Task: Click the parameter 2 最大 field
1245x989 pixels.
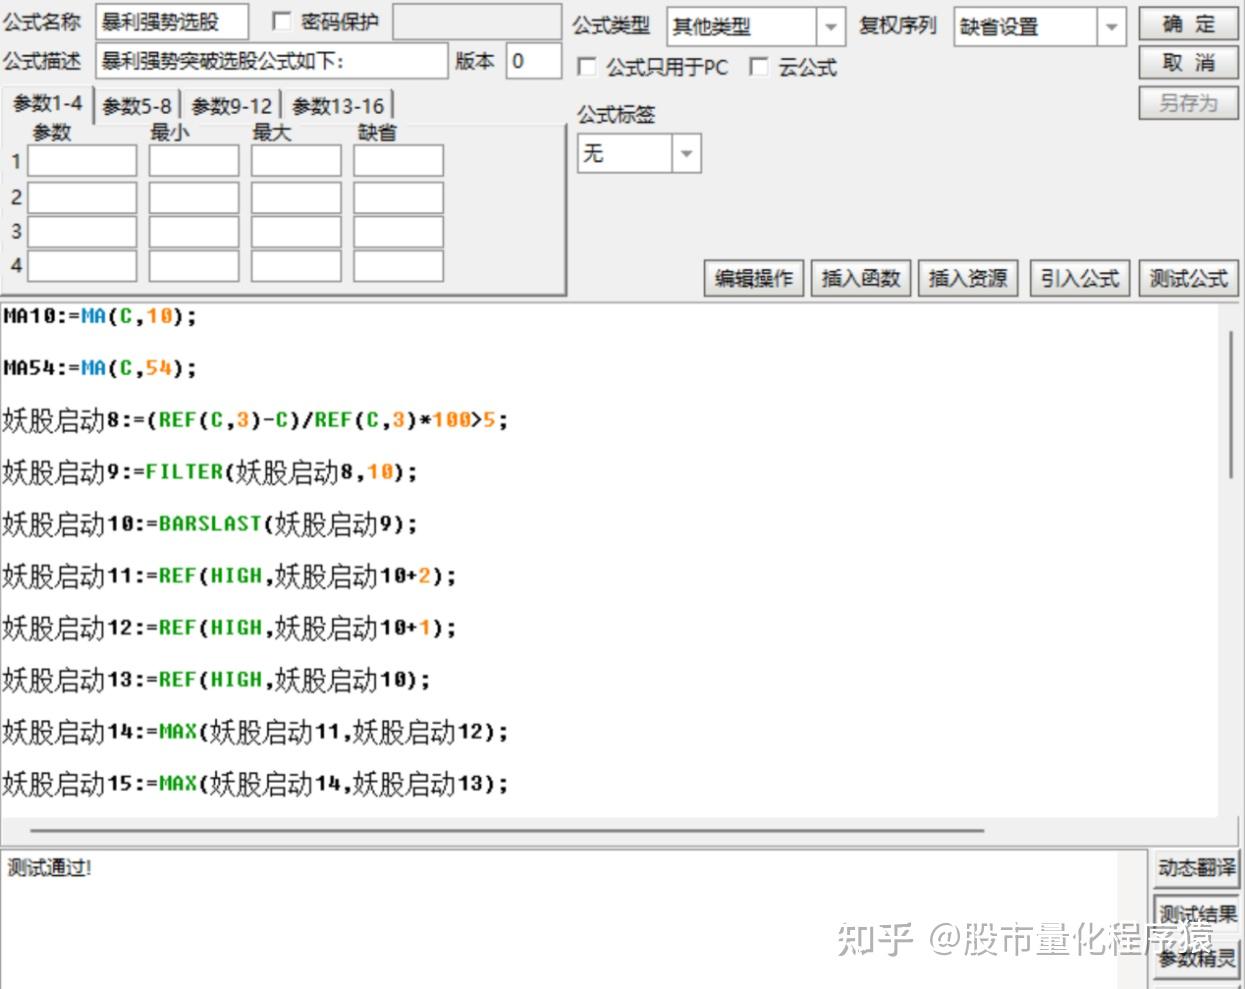Action: pyautogui.click(x=296, y=197)
